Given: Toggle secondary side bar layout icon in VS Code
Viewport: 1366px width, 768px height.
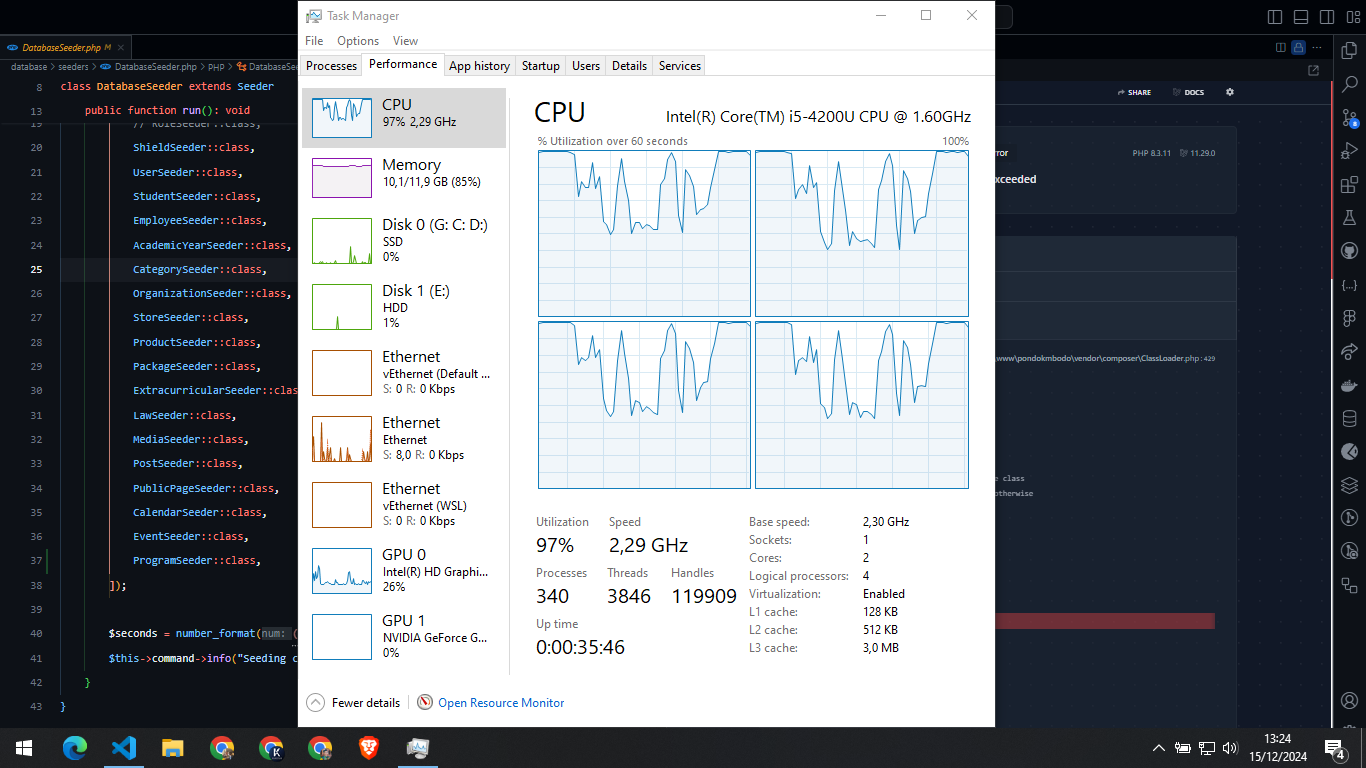Looking at the screenshot, I should tap(1326, 17).
